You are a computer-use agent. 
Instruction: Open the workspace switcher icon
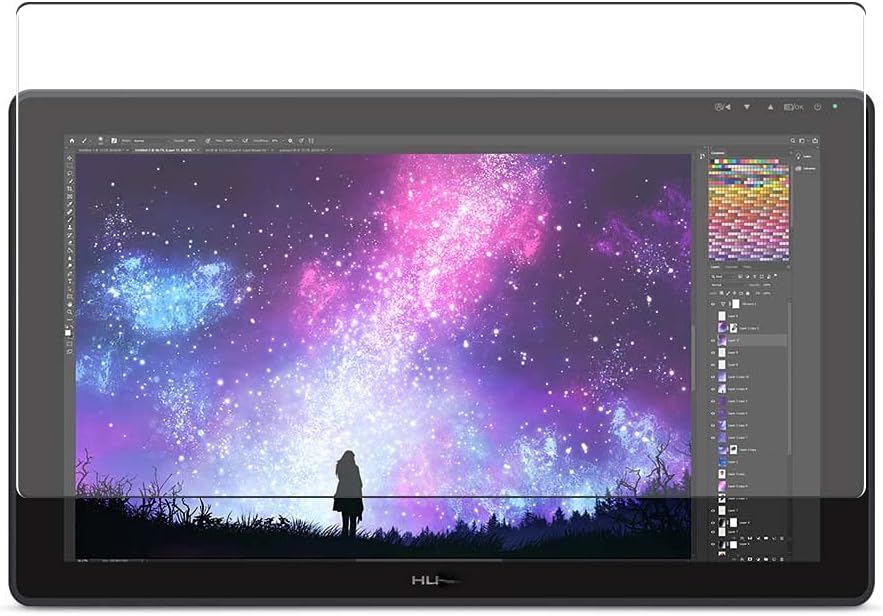802,141
